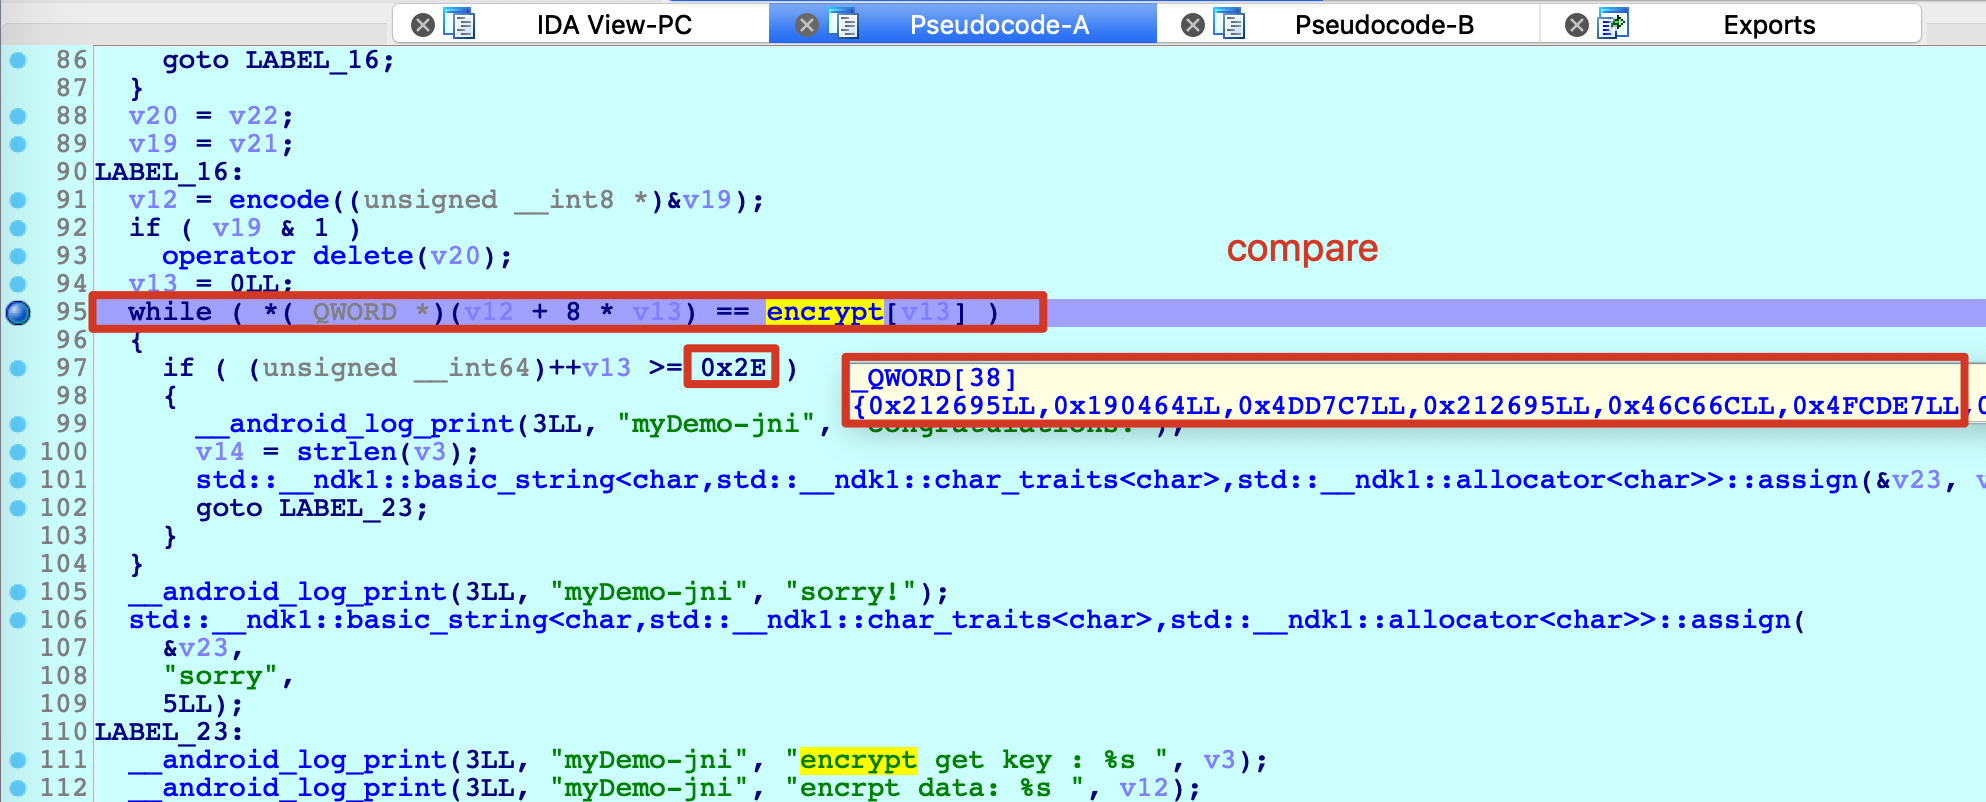
Task: Select the highlighted encrypt identifier on line 95
Action: coord(825,312)
